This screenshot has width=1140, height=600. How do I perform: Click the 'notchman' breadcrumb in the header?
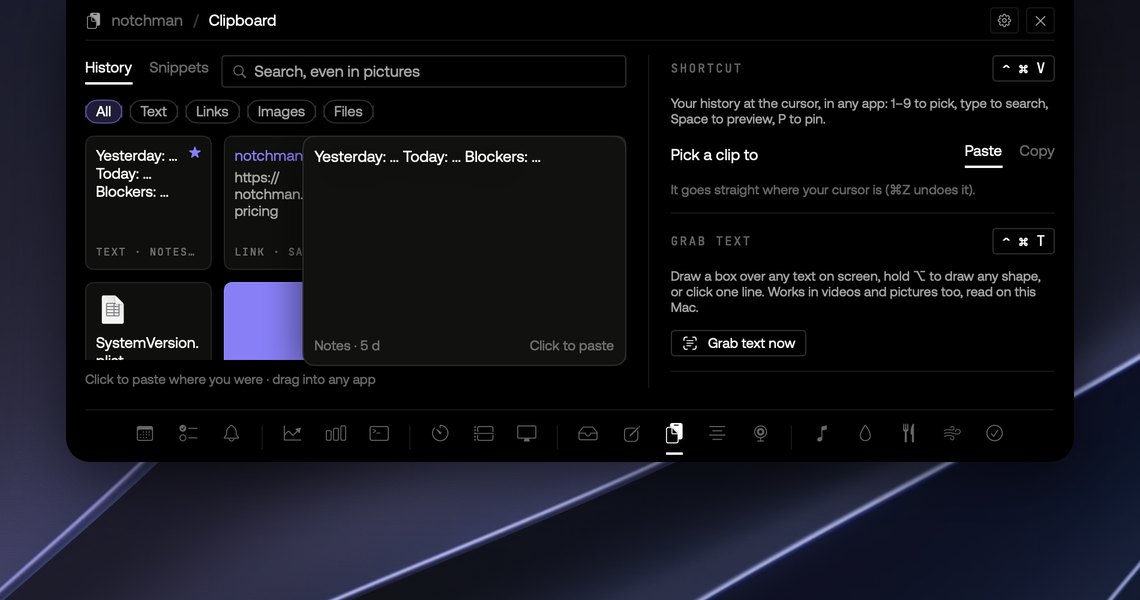click(147, 20)
